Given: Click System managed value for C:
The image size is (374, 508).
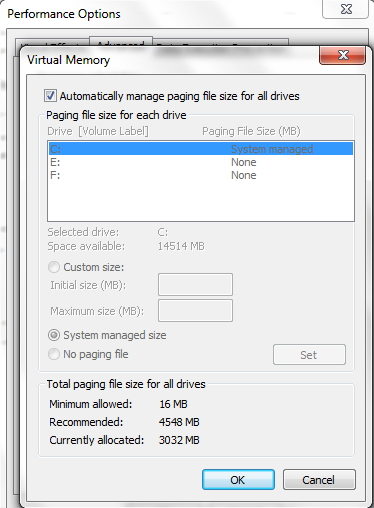Looking at the screenshot, I should coord(272,149).
